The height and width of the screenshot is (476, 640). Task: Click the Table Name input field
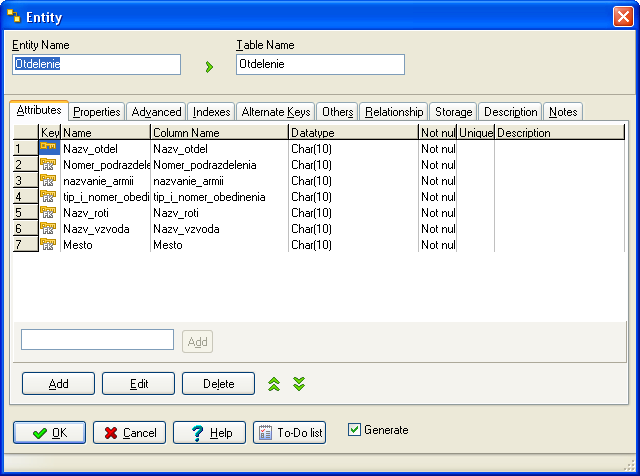320,65
